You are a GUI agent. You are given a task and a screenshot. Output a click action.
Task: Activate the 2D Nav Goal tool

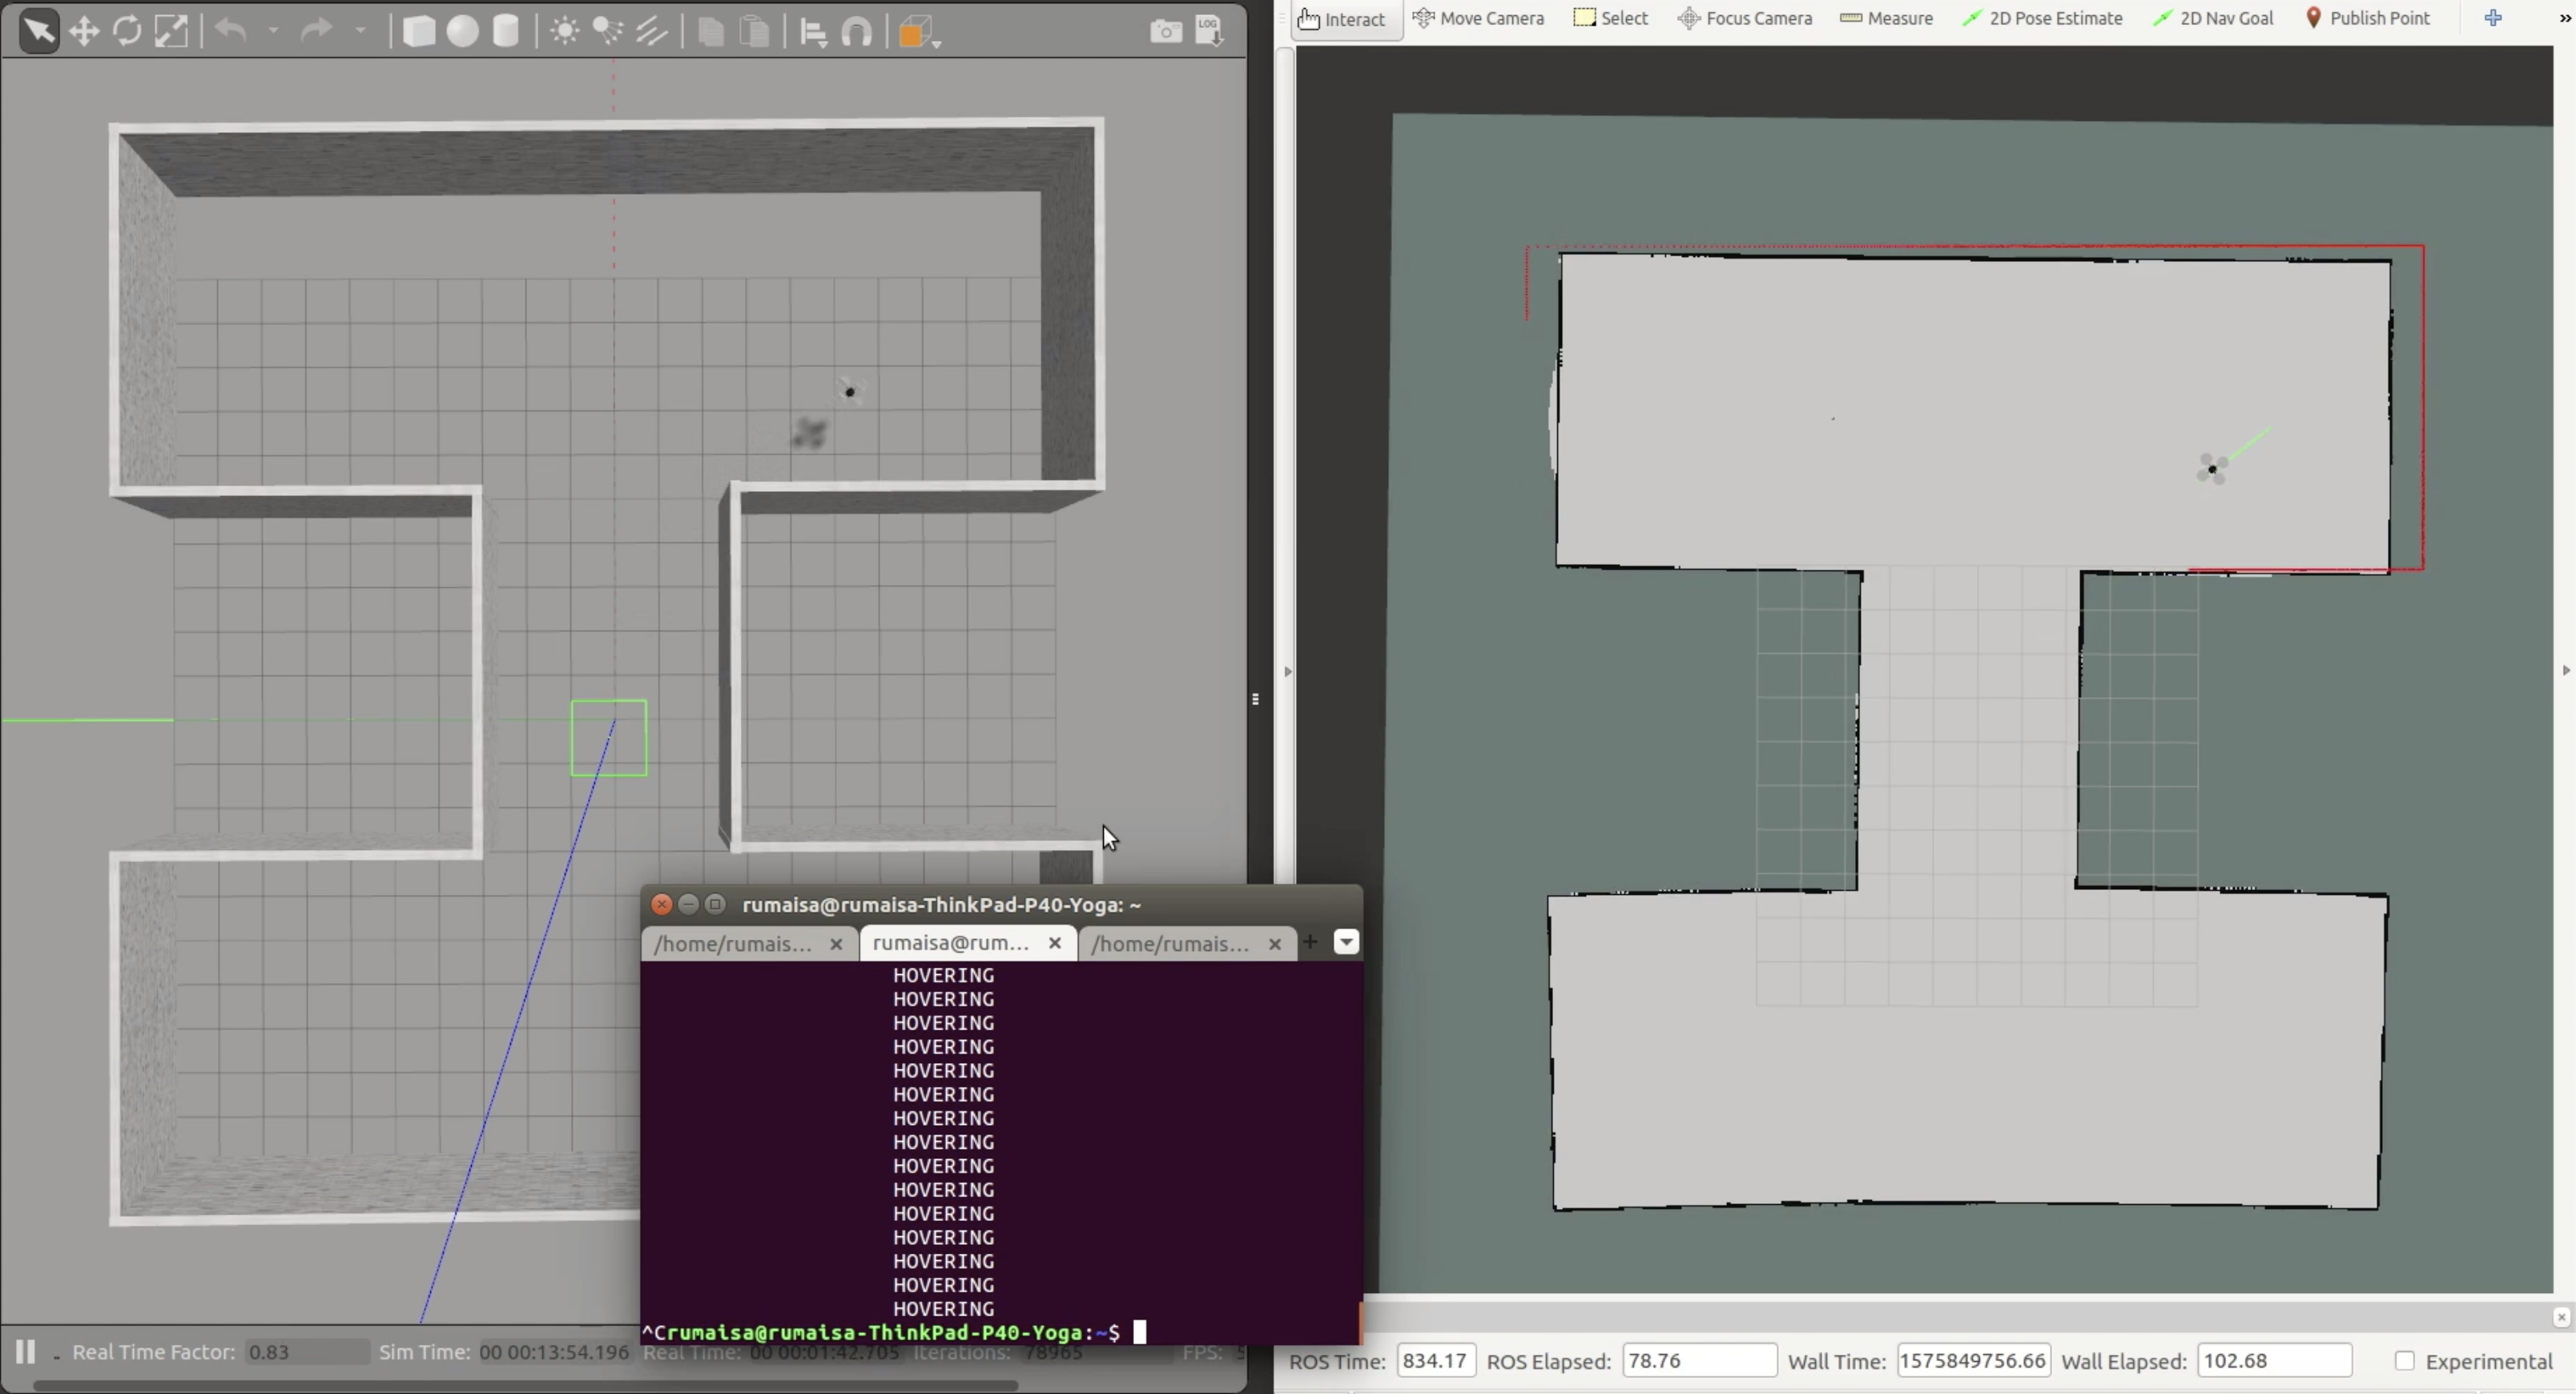2213,18
